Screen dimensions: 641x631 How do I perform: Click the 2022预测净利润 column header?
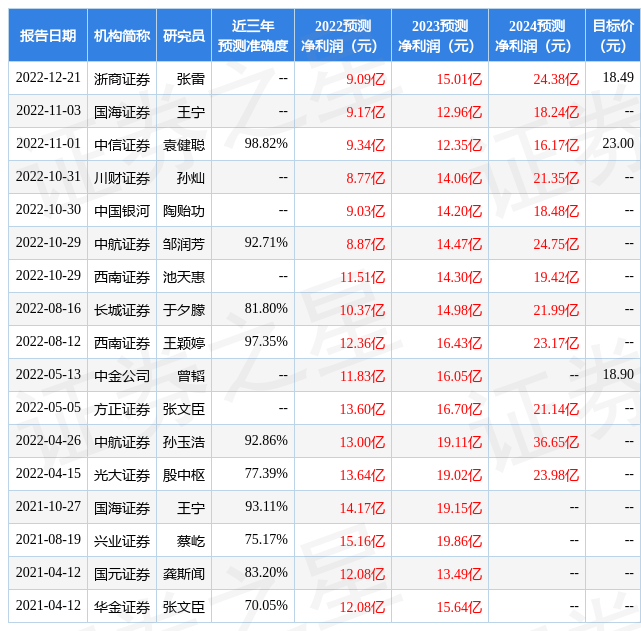tap(343, 36)
